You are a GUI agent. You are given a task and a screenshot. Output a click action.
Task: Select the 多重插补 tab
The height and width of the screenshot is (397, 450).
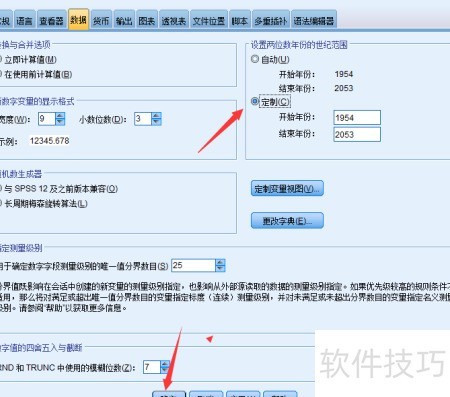click(271, 21)
